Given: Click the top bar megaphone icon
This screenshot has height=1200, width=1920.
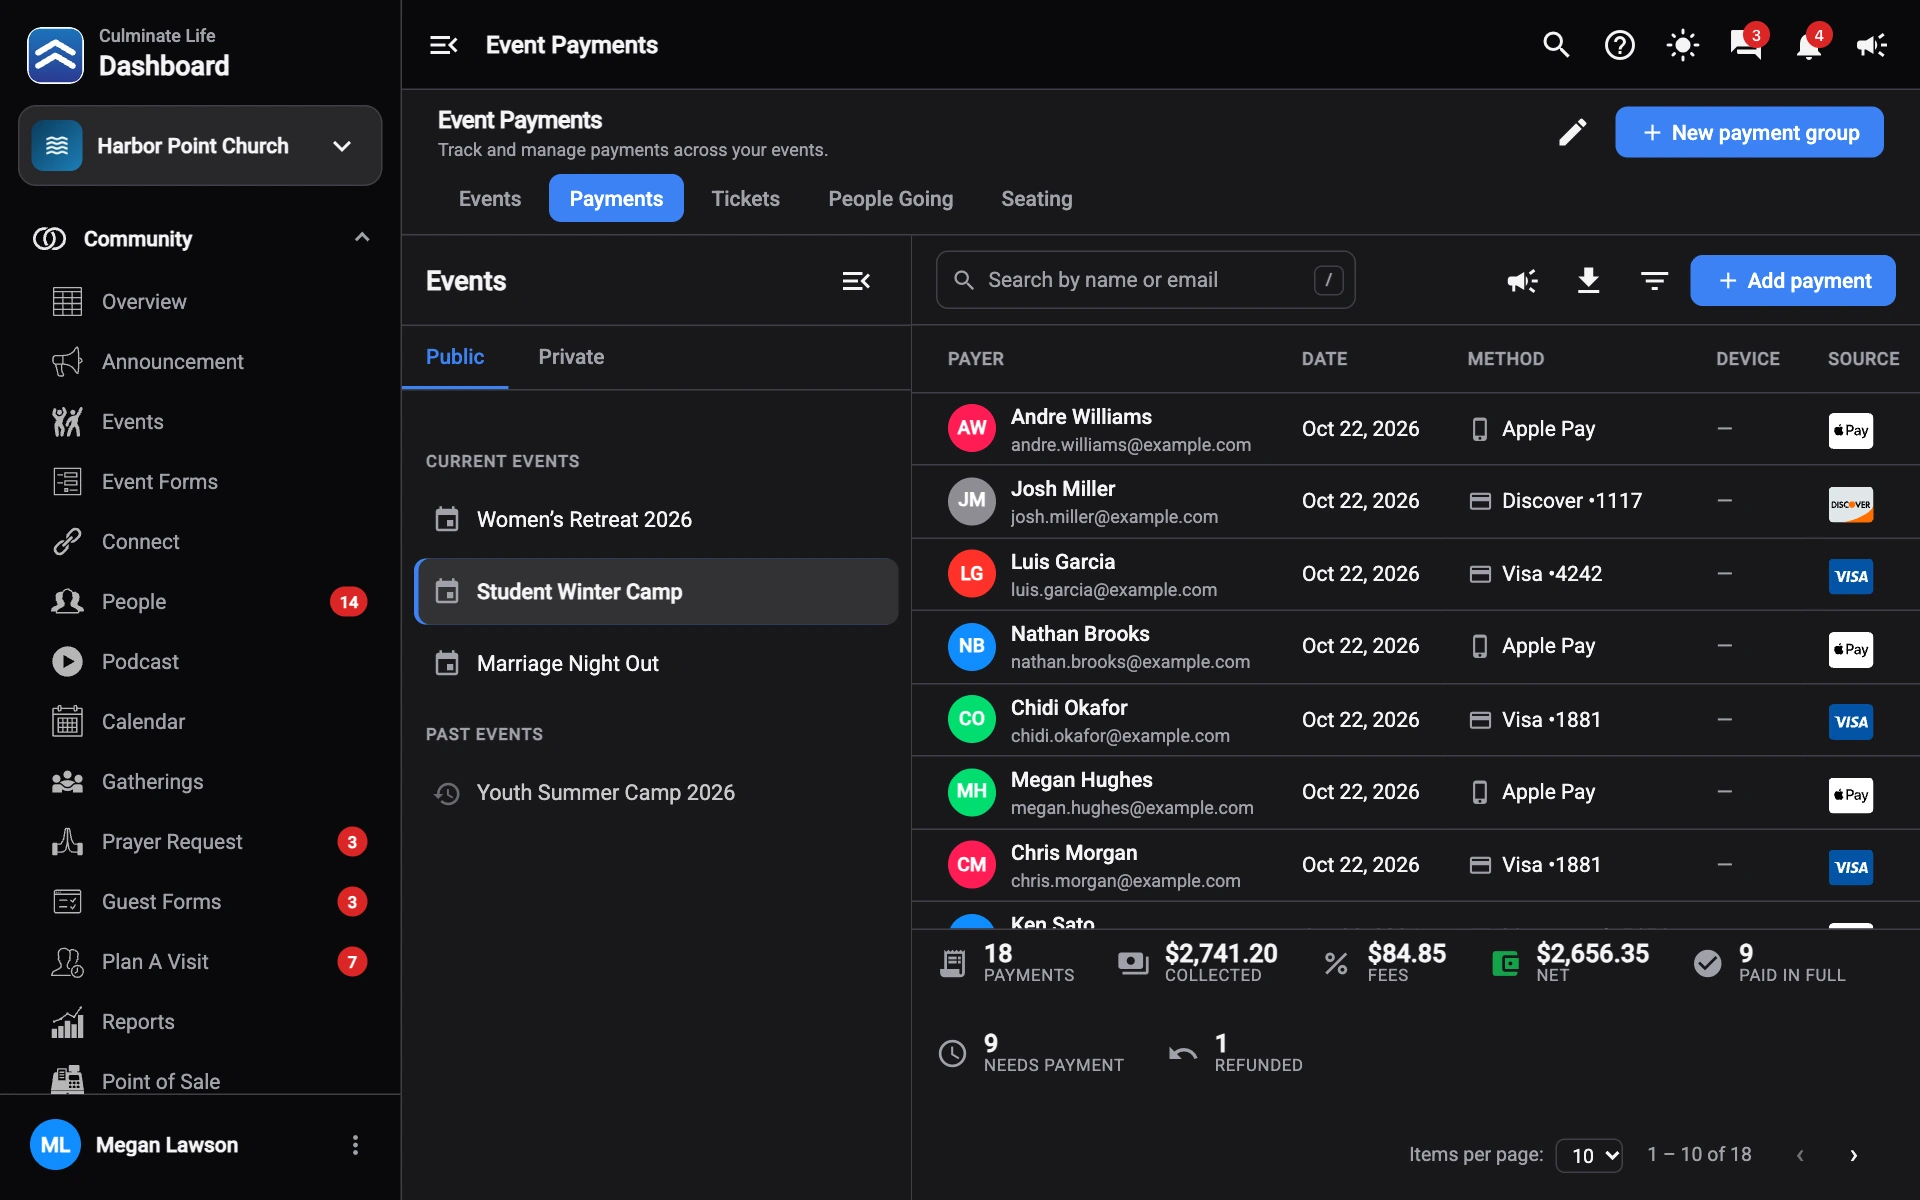Looking at the screenshot, I should pyautogui.click(x=1872, y=45).
